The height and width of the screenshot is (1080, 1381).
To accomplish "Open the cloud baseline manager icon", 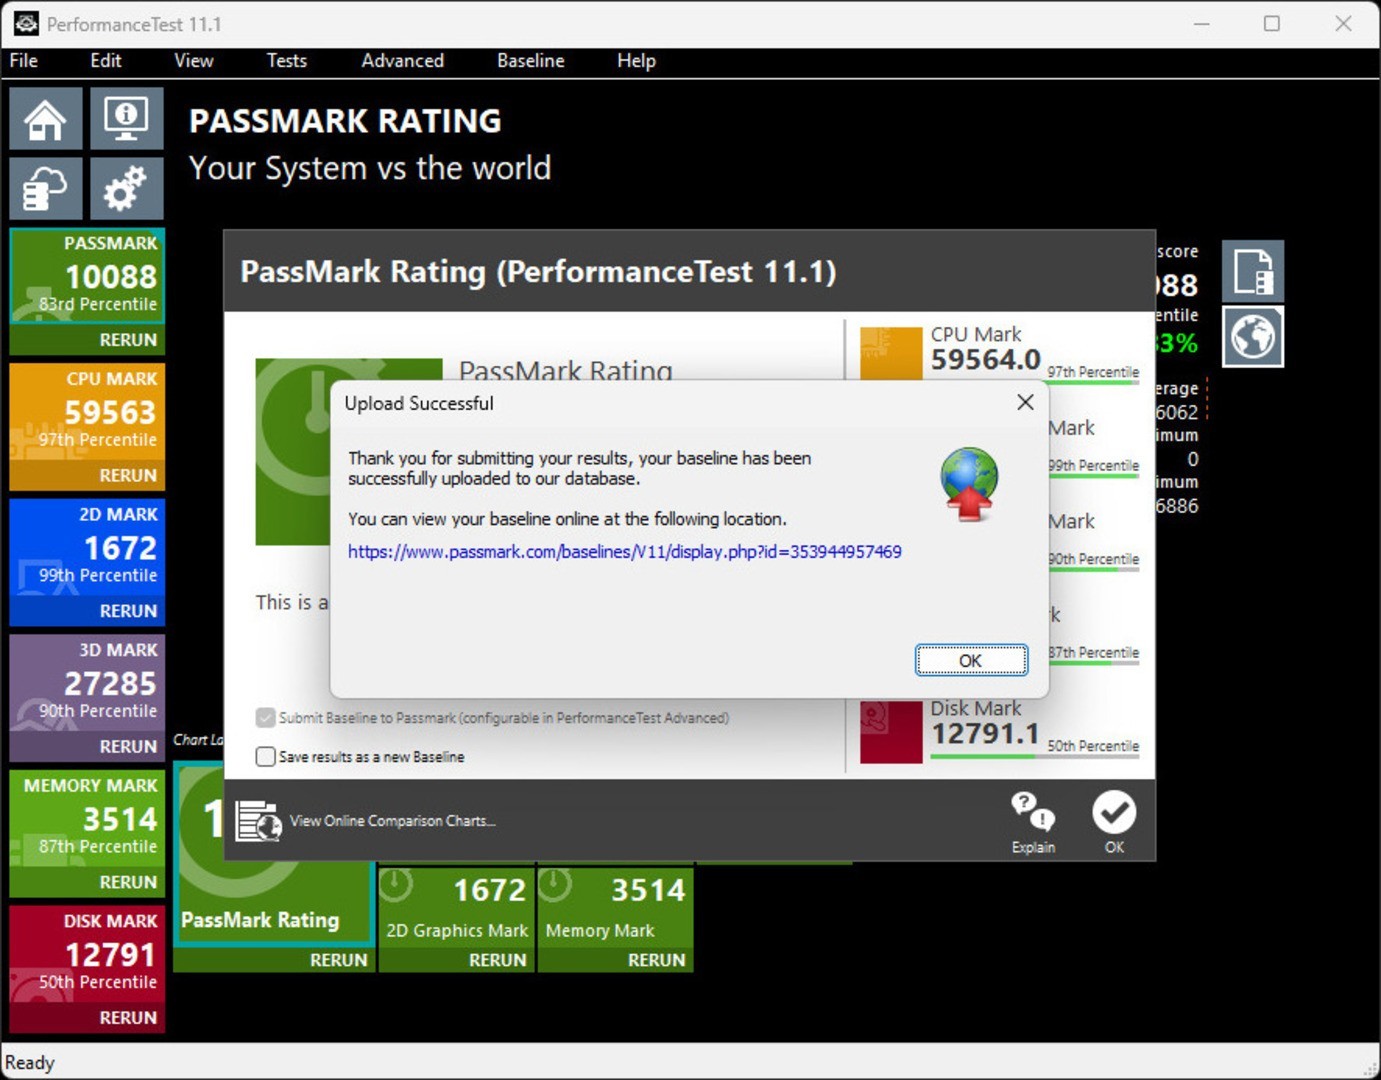I will click(46, 187).
